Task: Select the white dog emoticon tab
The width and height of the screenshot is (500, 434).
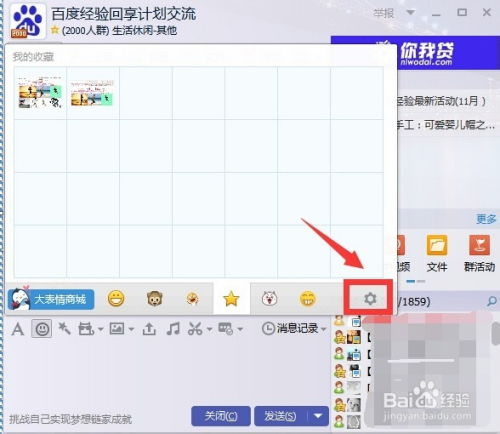Action: point(270,298)
